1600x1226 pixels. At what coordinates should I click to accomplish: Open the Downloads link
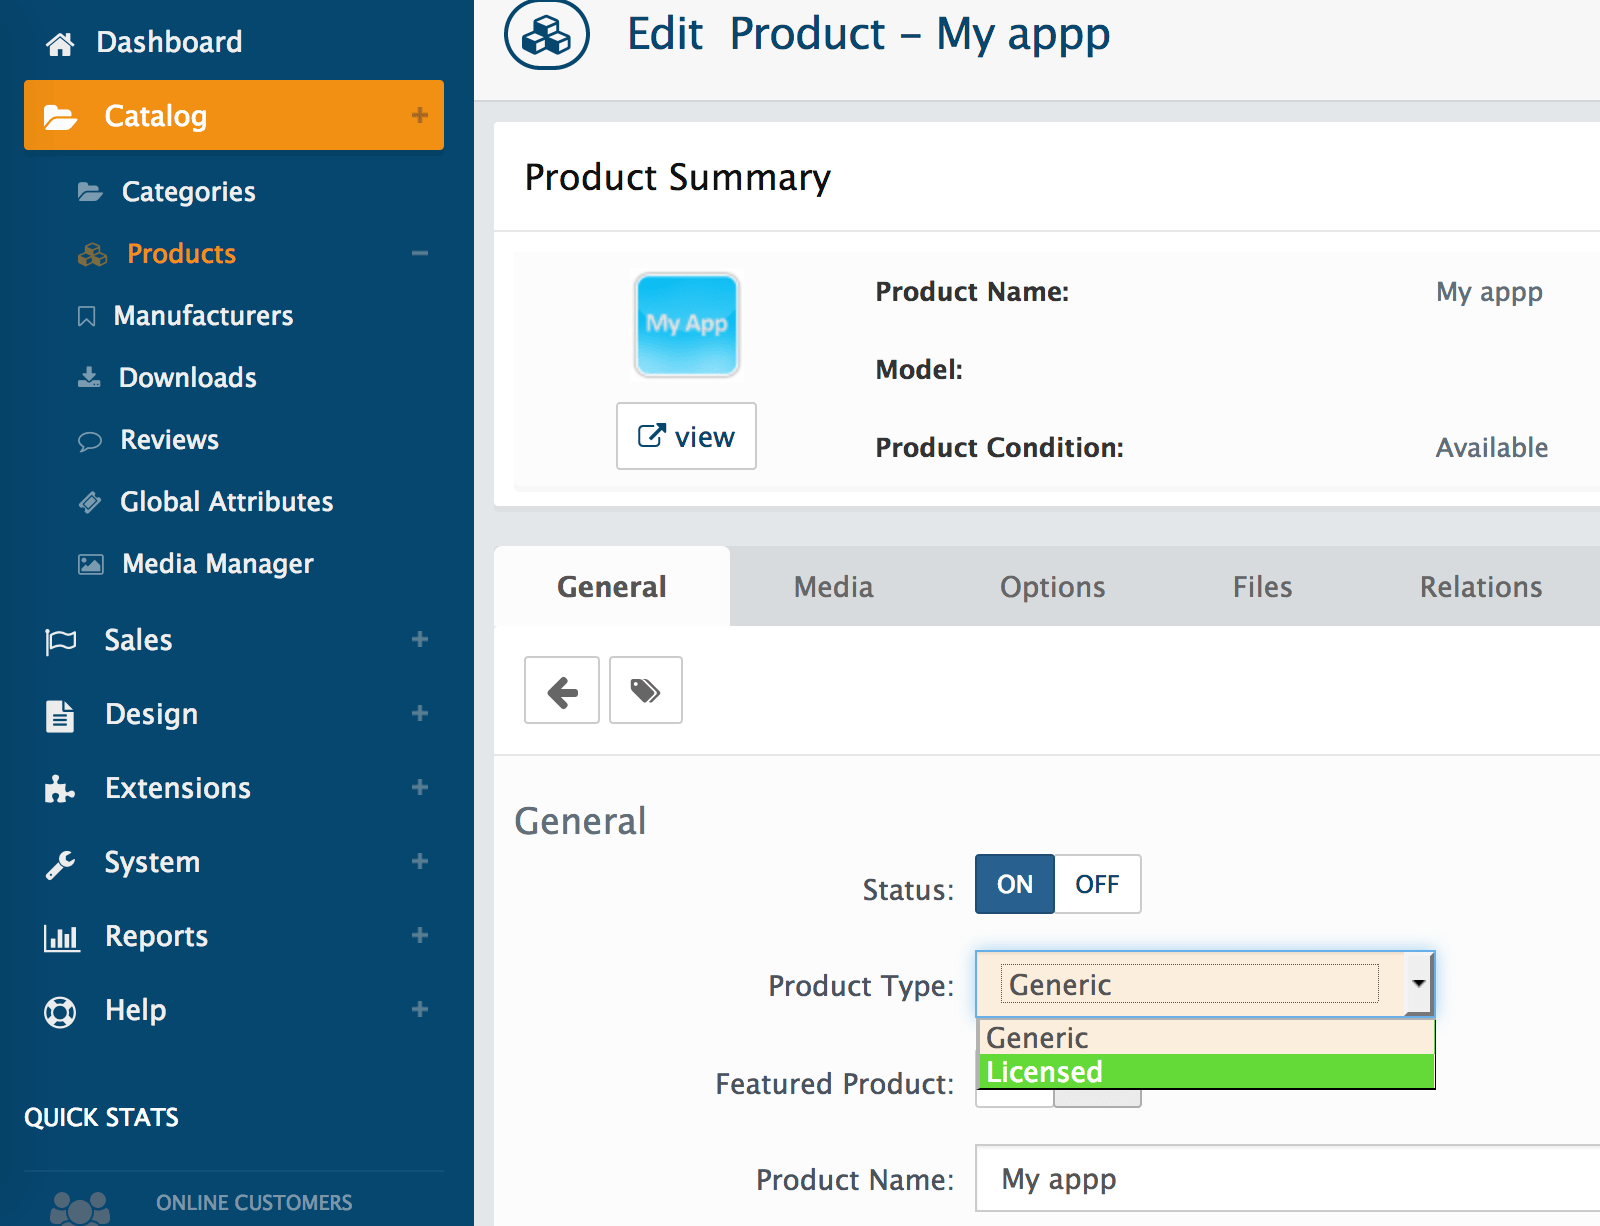coord(188,378)
